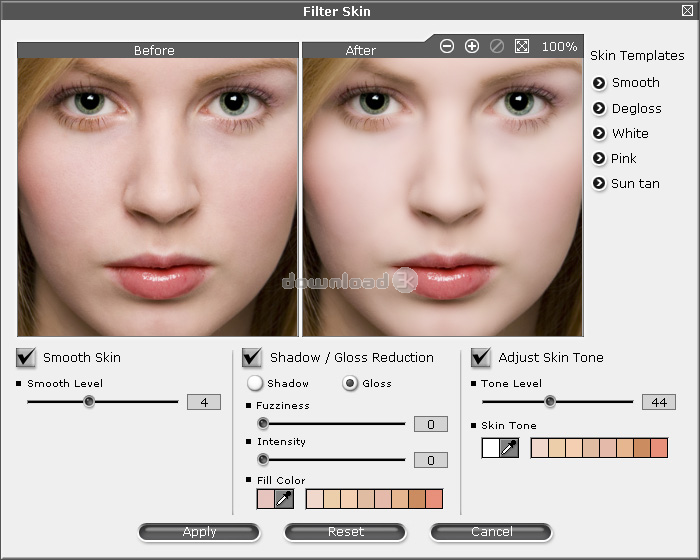Screen dimensions: 700x560
Task: Click the zoom out minus icon
Action: [x=447, y=46]
